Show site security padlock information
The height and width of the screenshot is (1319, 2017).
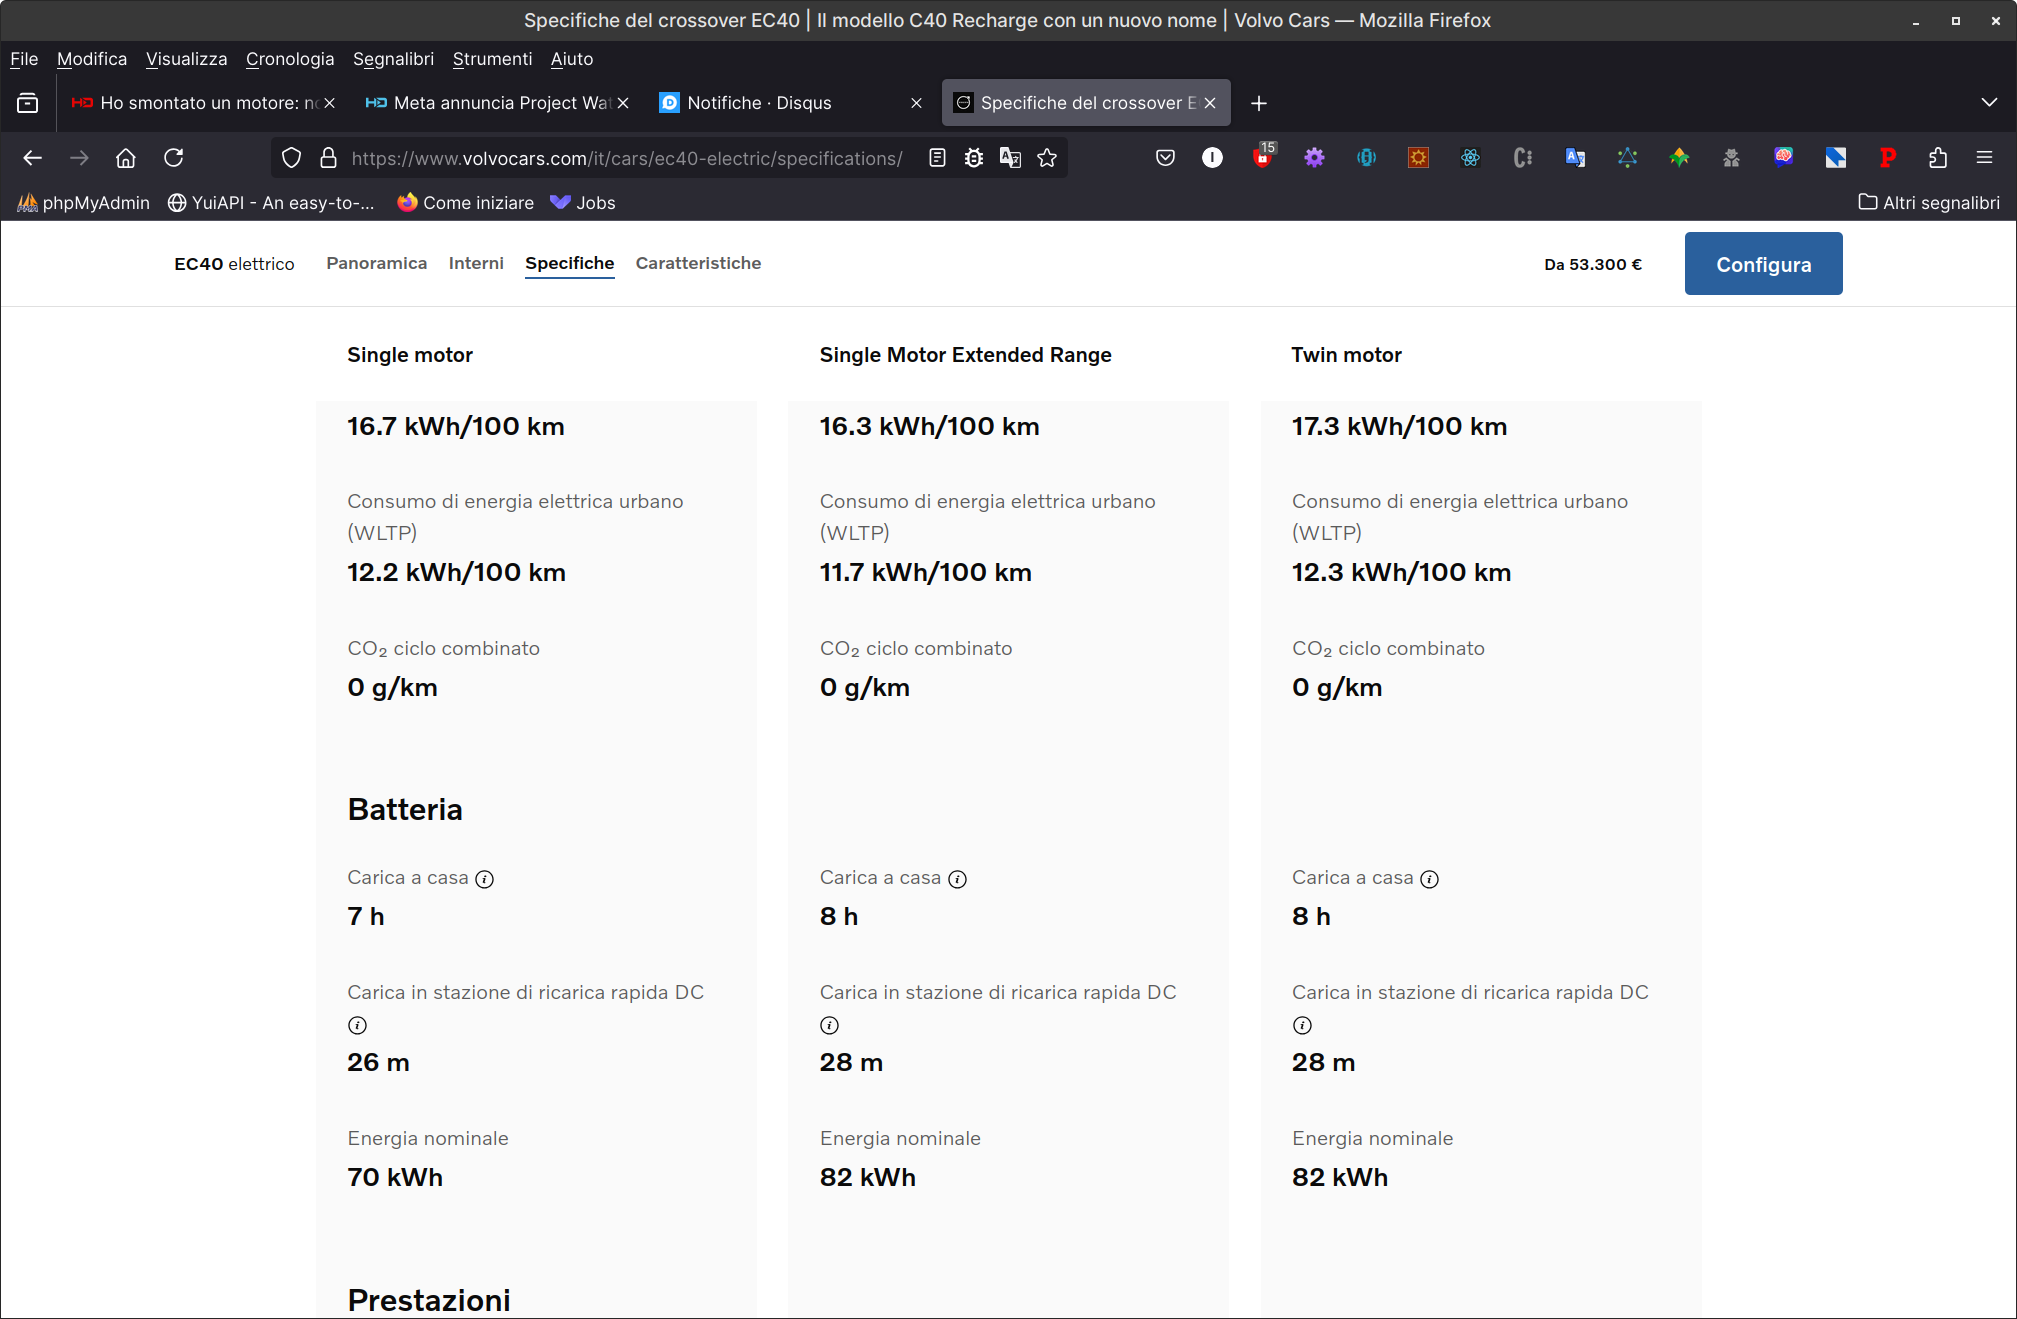click(328, 158)
